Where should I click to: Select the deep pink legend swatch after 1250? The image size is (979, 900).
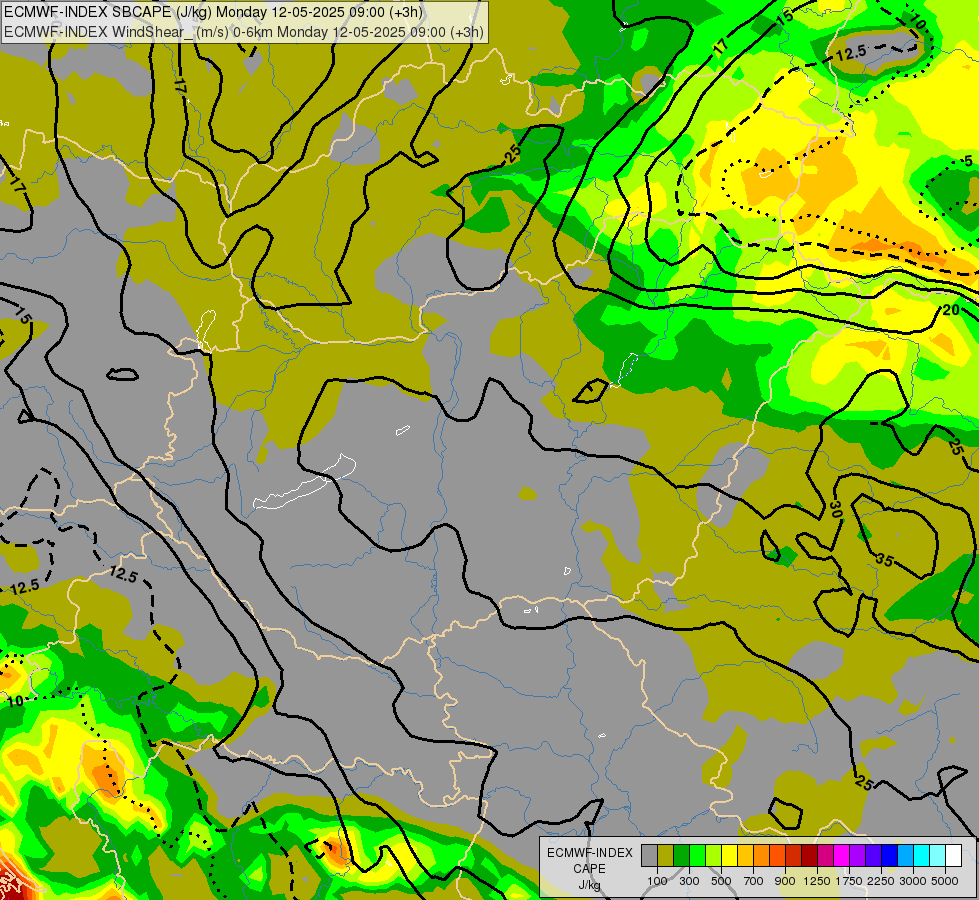[825, 855]
